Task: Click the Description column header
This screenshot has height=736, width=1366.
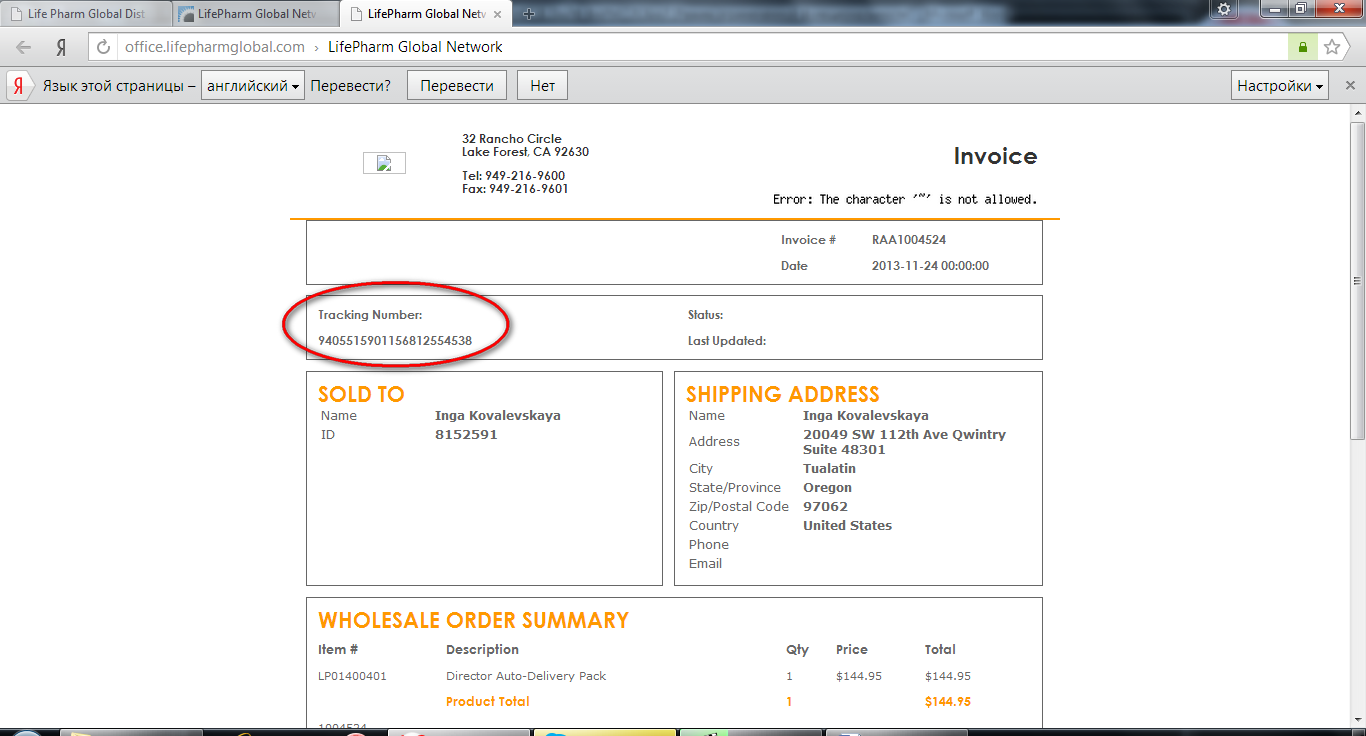Action: click(482, 650)
